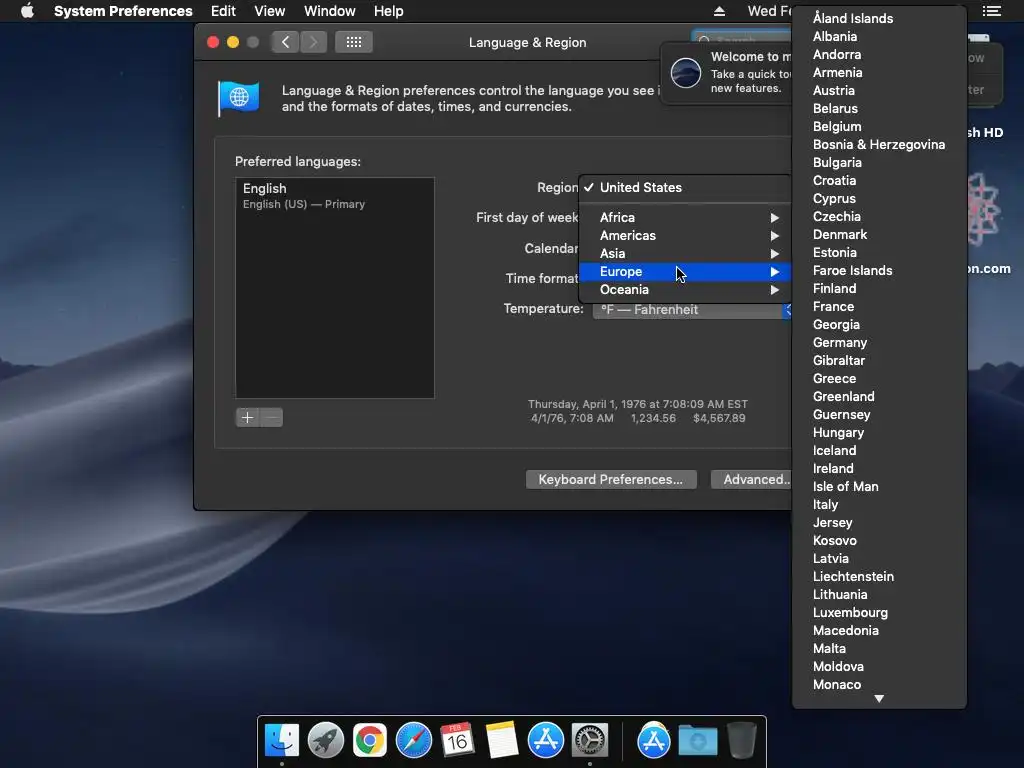Expand the Africa region submenu
The image size is (1024, 768).
coord(684,217)
